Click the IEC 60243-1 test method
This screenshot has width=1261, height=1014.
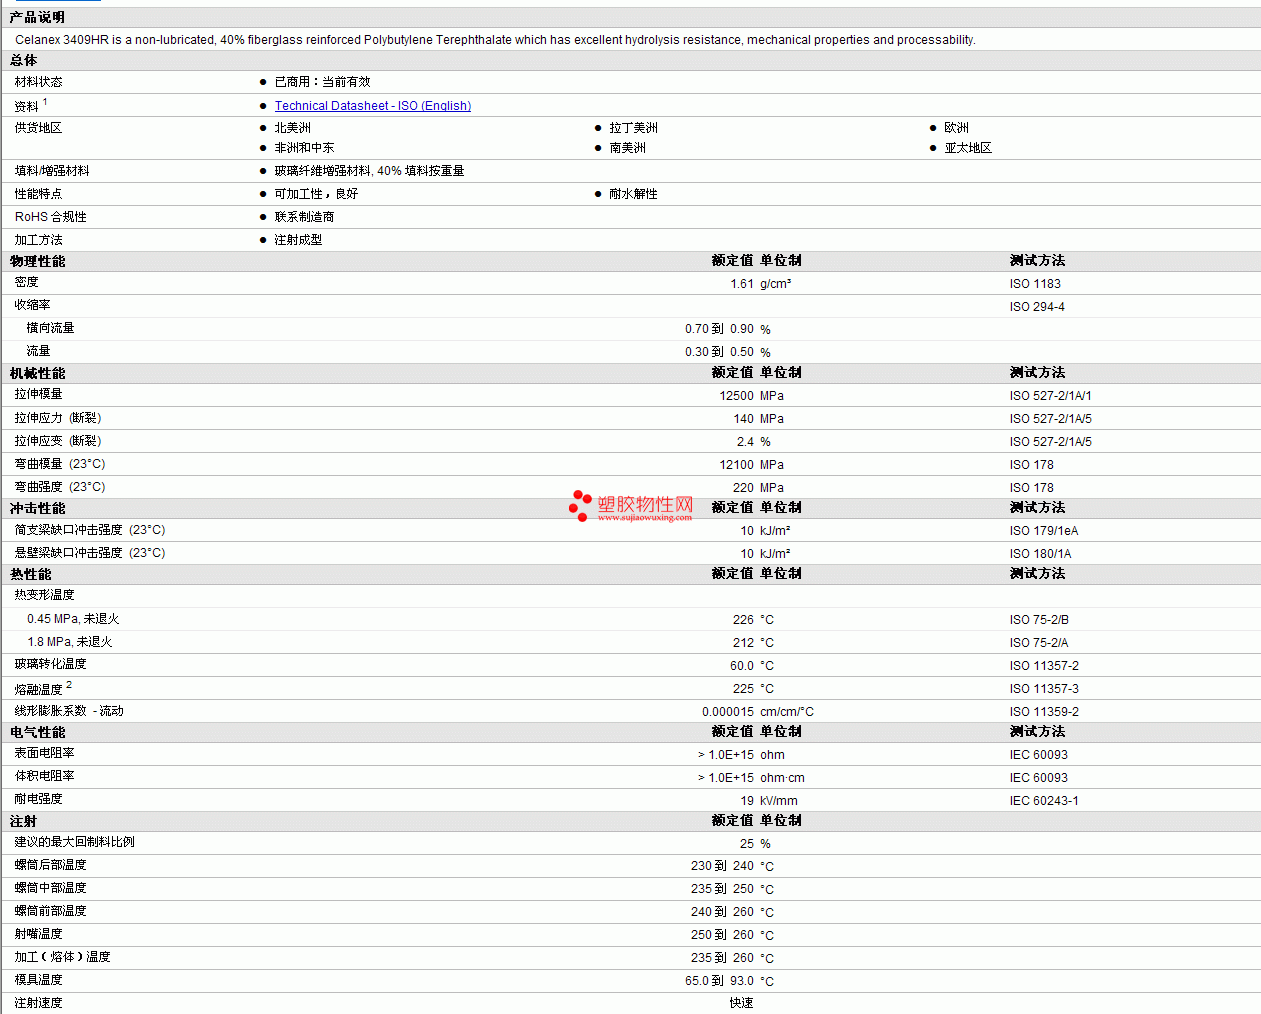click(x=1044, y=801)
